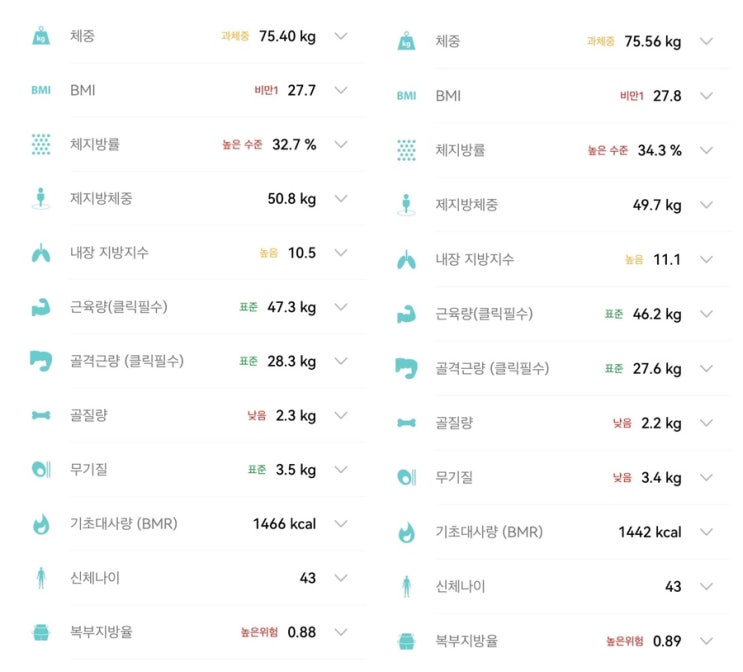Click the skeletal muscle icon beside 27.6 kg
Viewport: 743px width, 672px height.
(x=406, y=368)
